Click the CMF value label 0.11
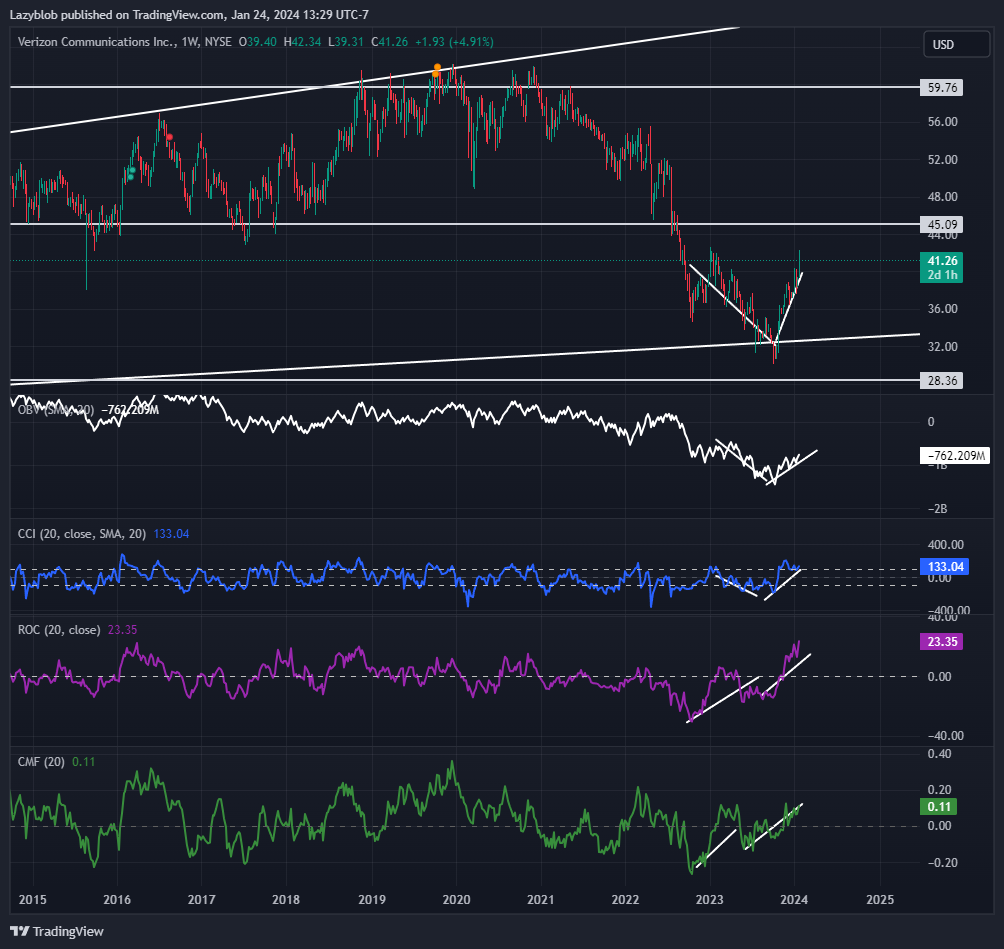The image size is (1004, 949). [x=939, y=807]
